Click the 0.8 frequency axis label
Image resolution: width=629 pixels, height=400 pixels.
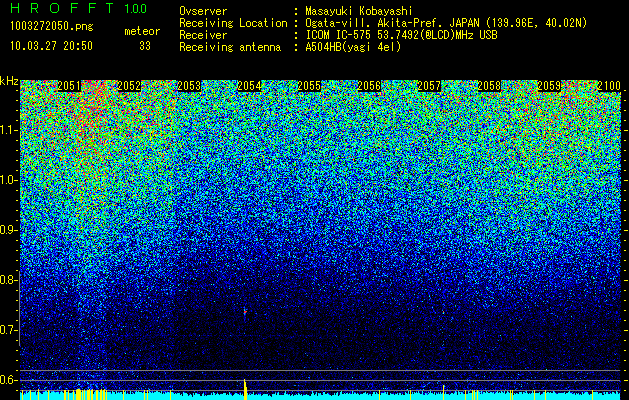pos(7,280)
